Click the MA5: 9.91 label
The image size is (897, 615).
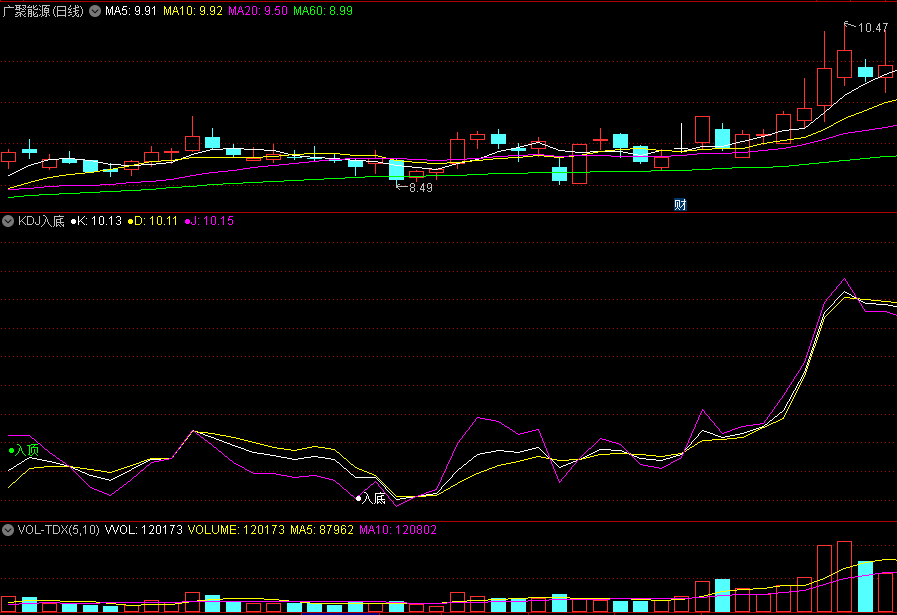tap(130, 11)
